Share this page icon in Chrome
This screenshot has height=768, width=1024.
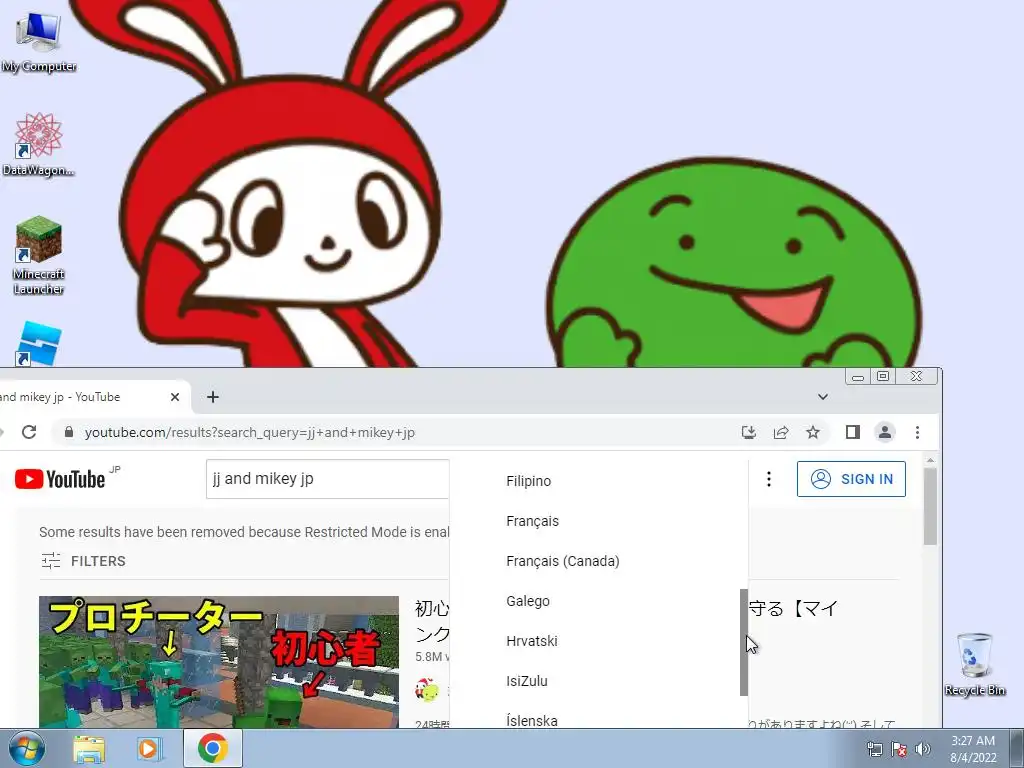[x=781, y=432]
